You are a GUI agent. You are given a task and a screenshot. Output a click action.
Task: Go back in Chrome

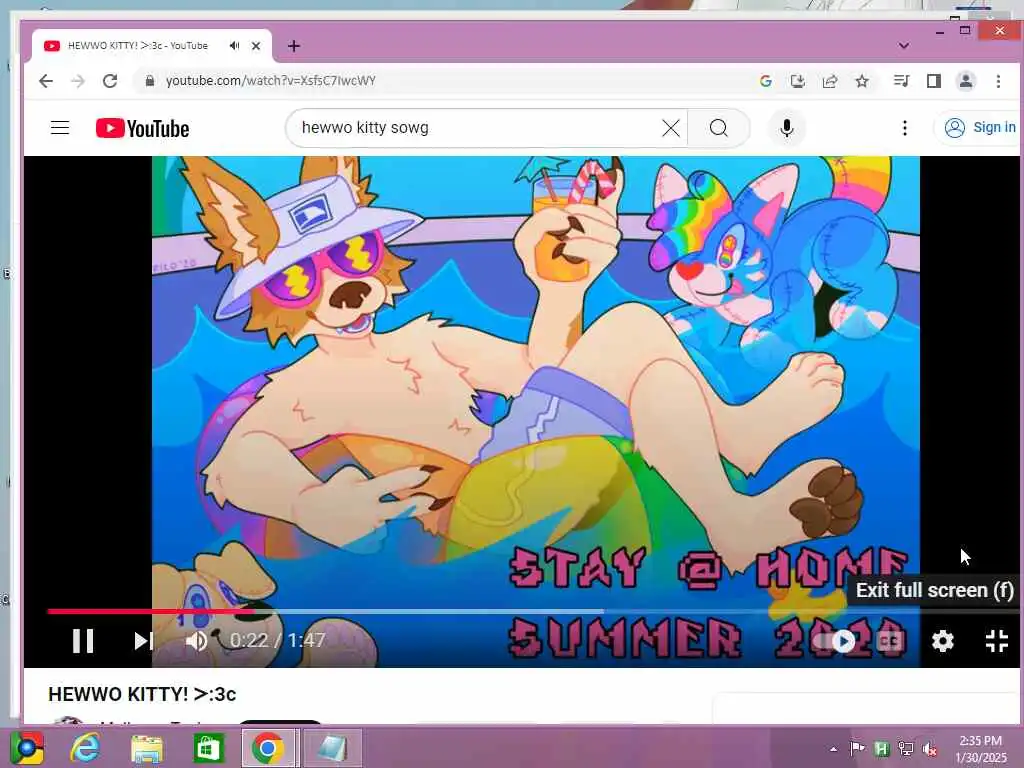46,81
